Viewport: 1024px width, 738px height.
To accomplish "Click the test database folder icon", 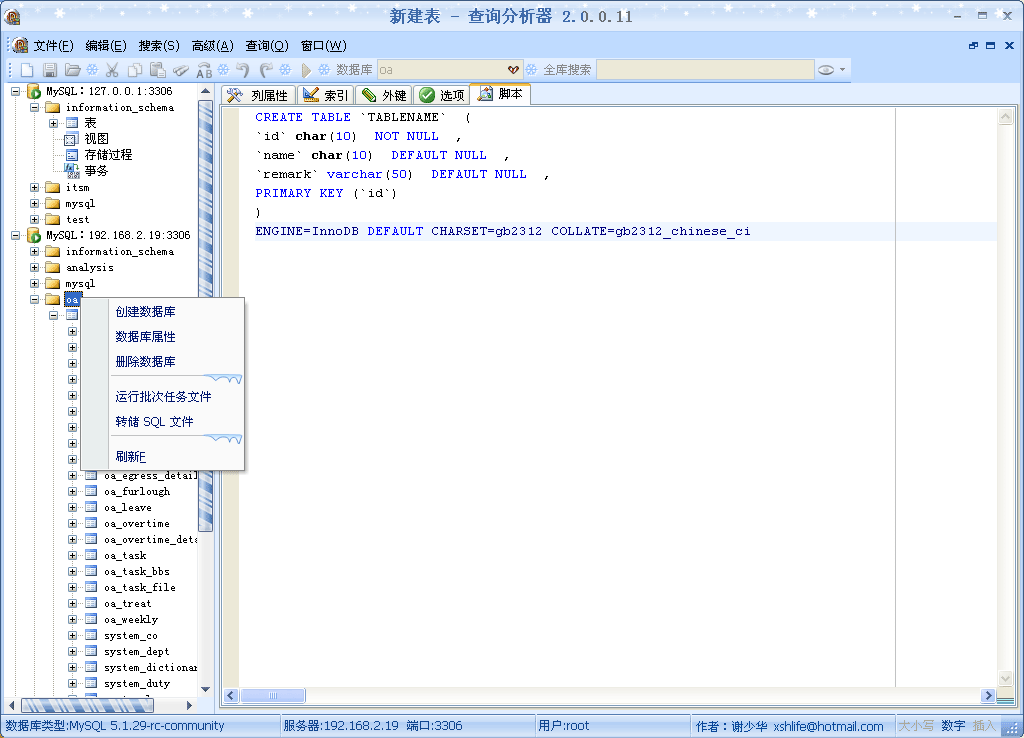I will [52, 219].
